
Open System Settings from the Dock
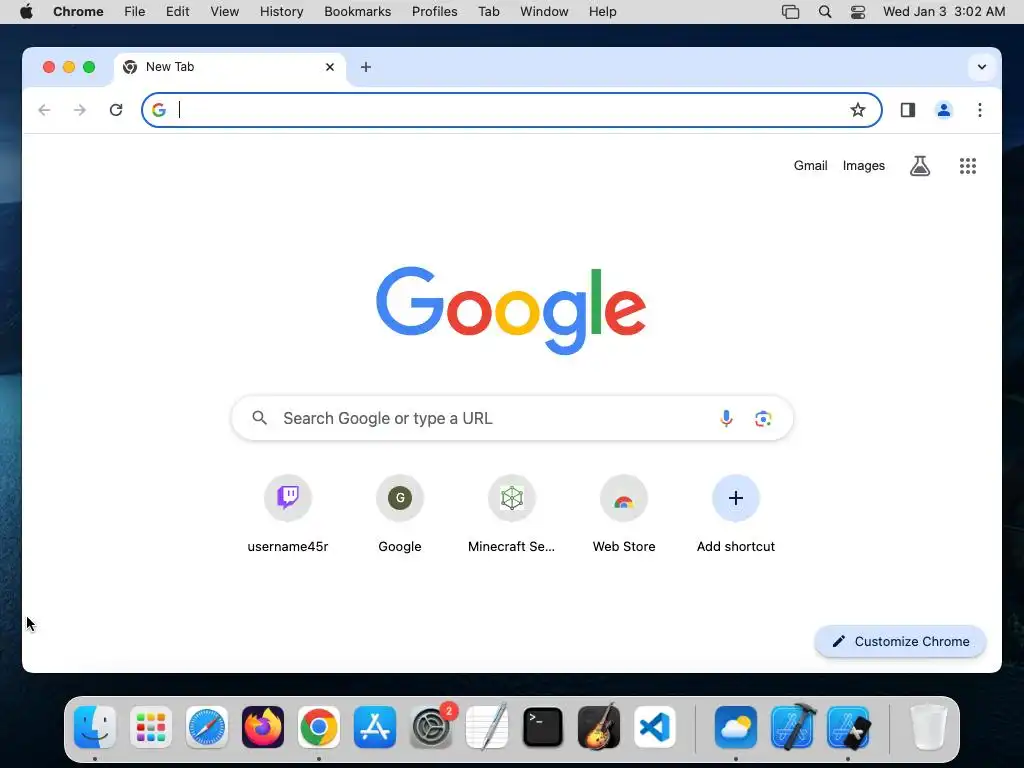[431, 727]
